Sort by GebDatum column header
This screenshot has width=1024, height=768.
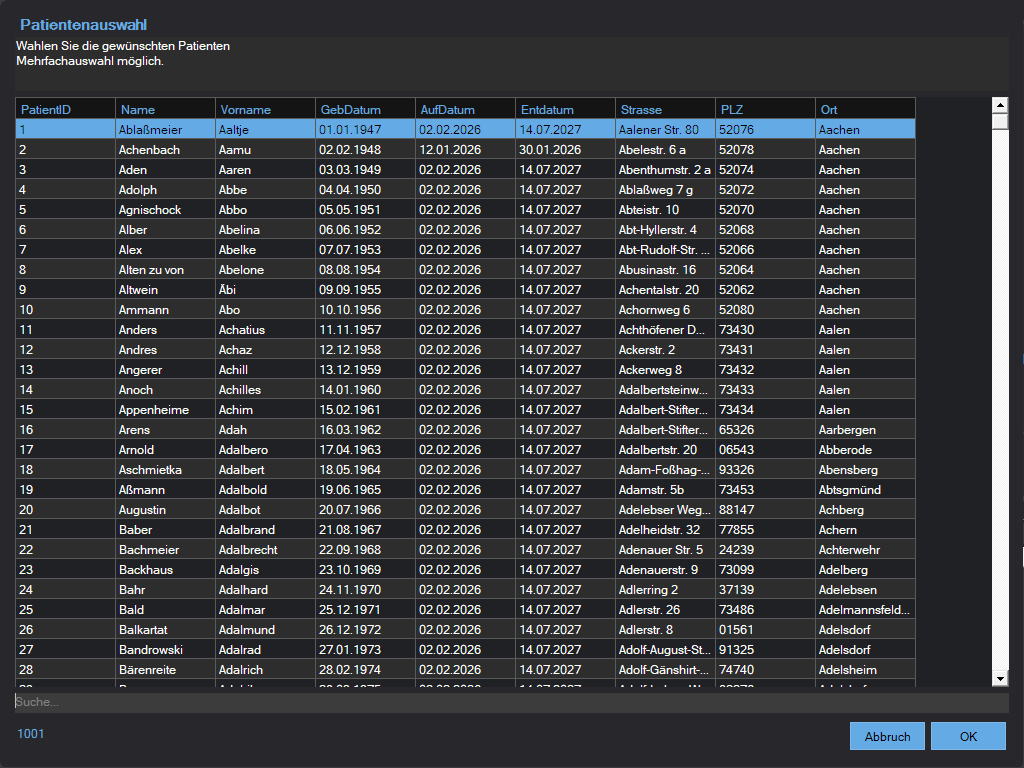(x=365, y=109)
